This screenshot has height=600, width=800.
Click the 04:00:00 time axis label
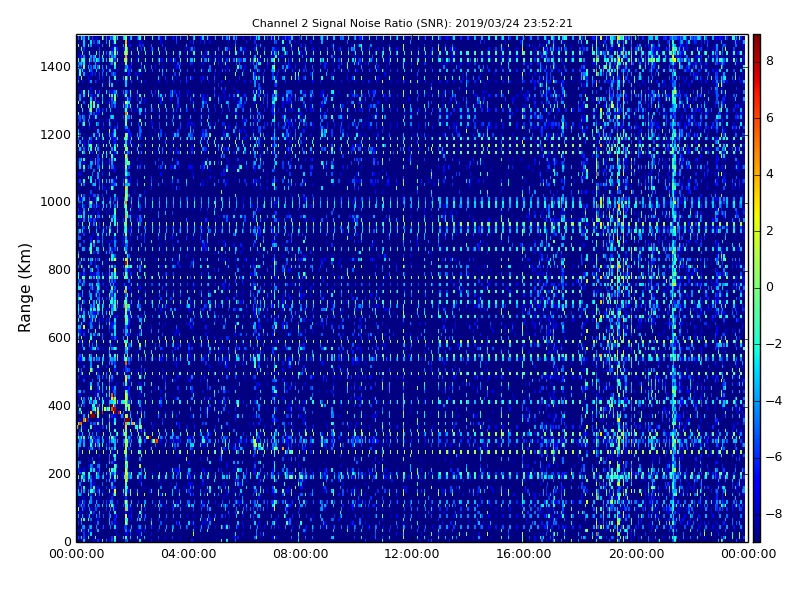(x=189, y=554)
